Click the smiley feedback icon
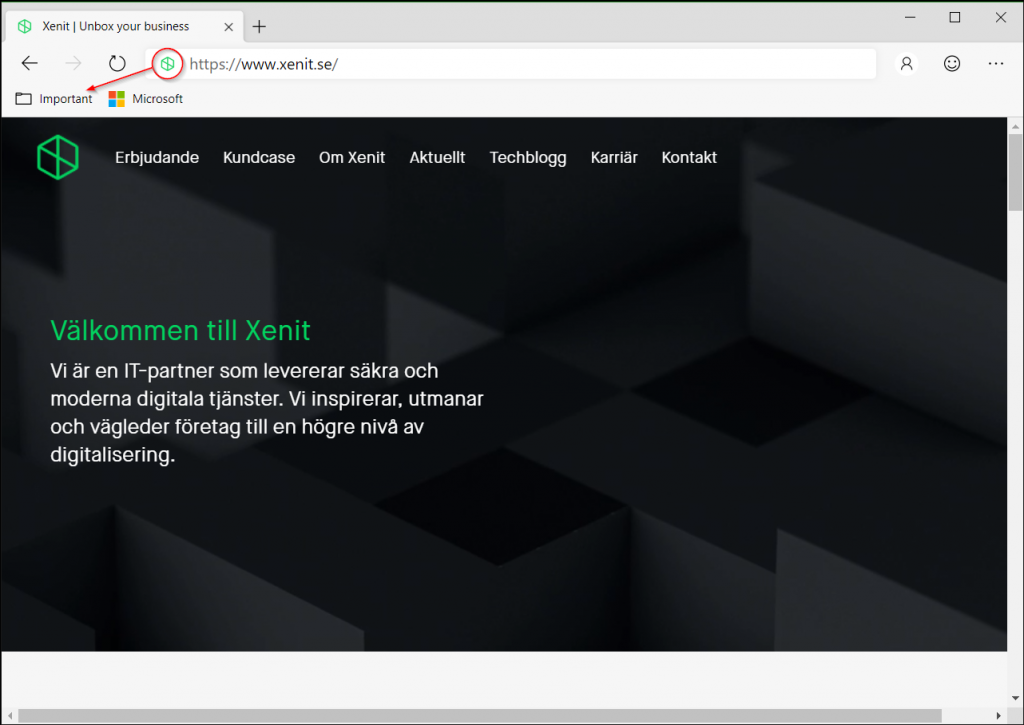This screenshot has height=725, width=1024. [x=951, y=63]
